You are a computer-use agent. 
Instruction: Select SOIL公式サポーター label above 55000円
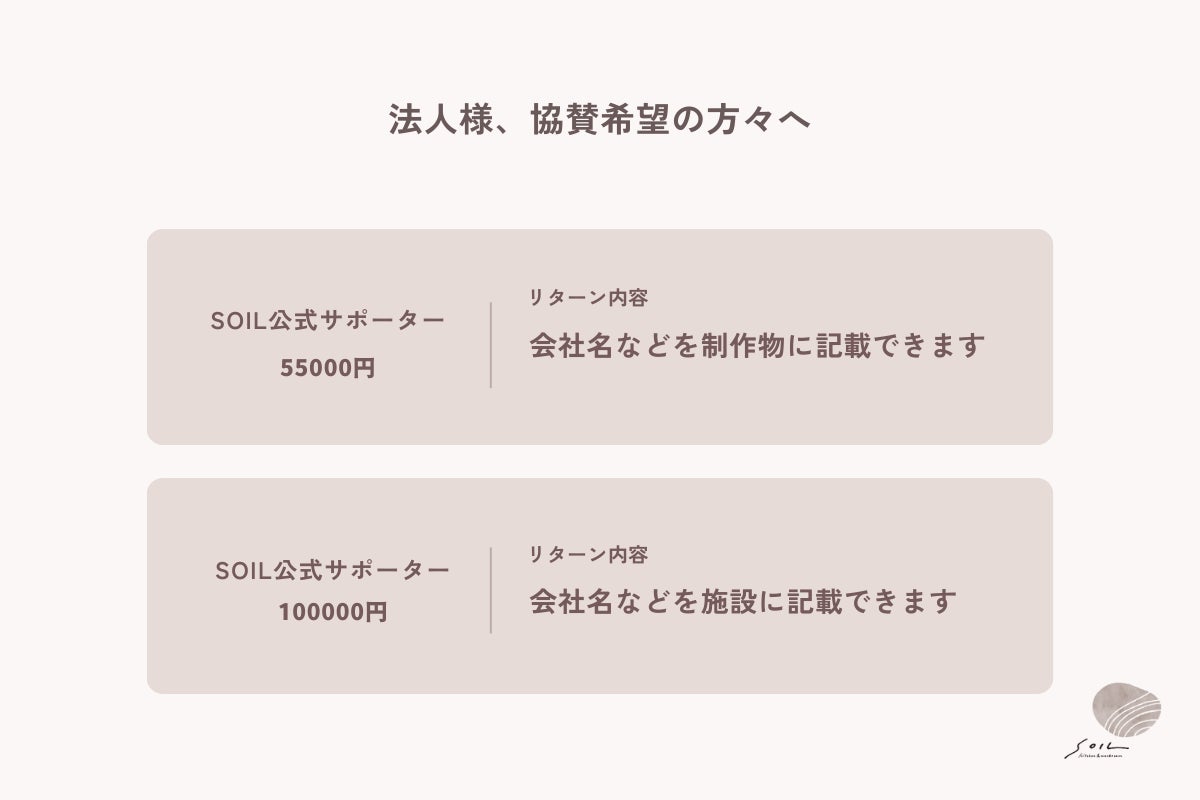[x=328, y=321]
